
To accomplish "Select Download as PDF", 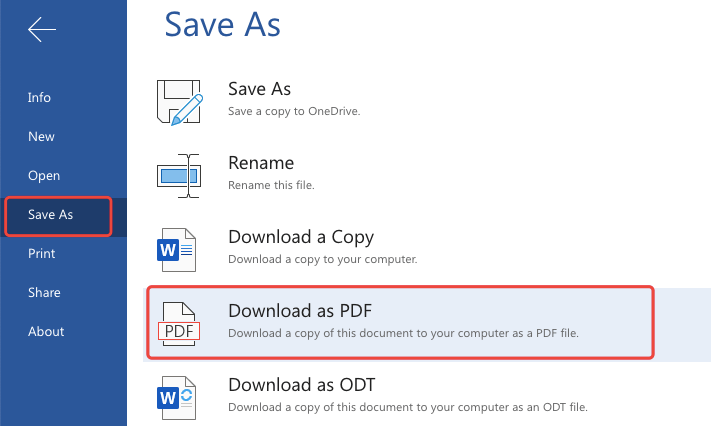I will (x=300, y=310).
